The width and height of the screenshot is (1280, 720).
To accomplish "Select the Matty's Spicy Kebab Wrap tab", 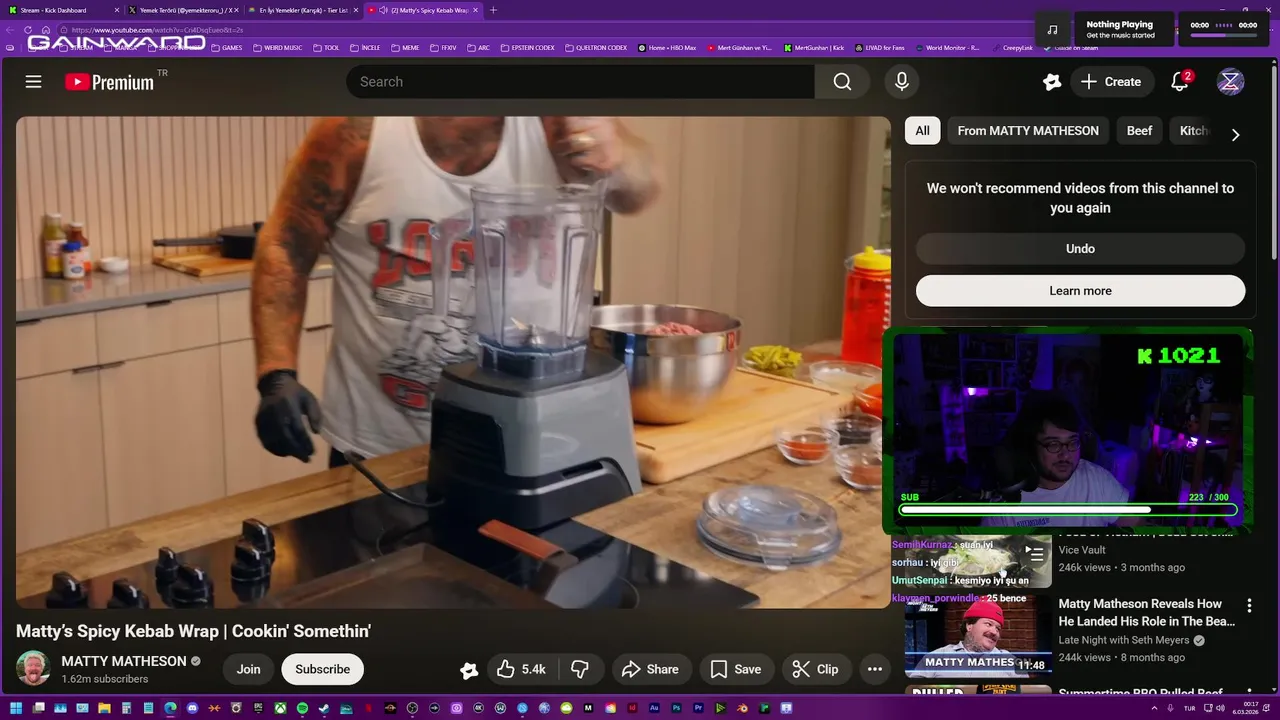I will click(x=422, y=10).
